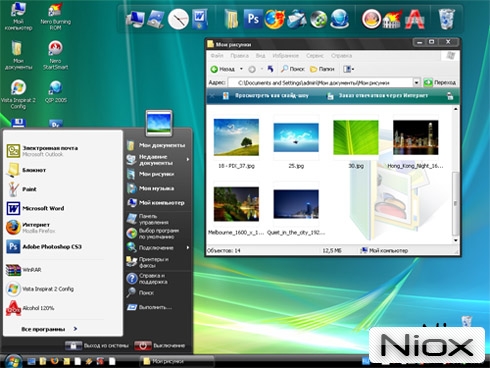This screenshot has height=368, width=490.
Task: Open the Вид menu in Explorer
Action: (260, 56)
